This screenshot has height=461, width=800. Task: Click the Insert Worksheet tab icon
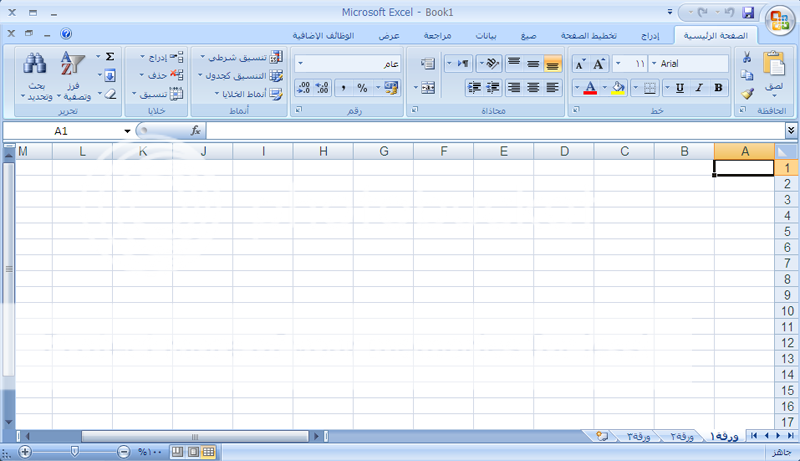click(602, 436)
